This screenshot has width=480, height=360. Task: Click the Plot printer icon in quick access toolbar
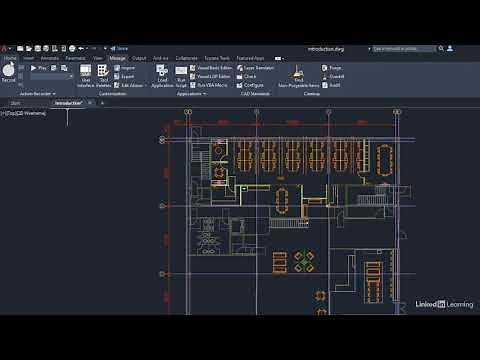click(72, 49)
